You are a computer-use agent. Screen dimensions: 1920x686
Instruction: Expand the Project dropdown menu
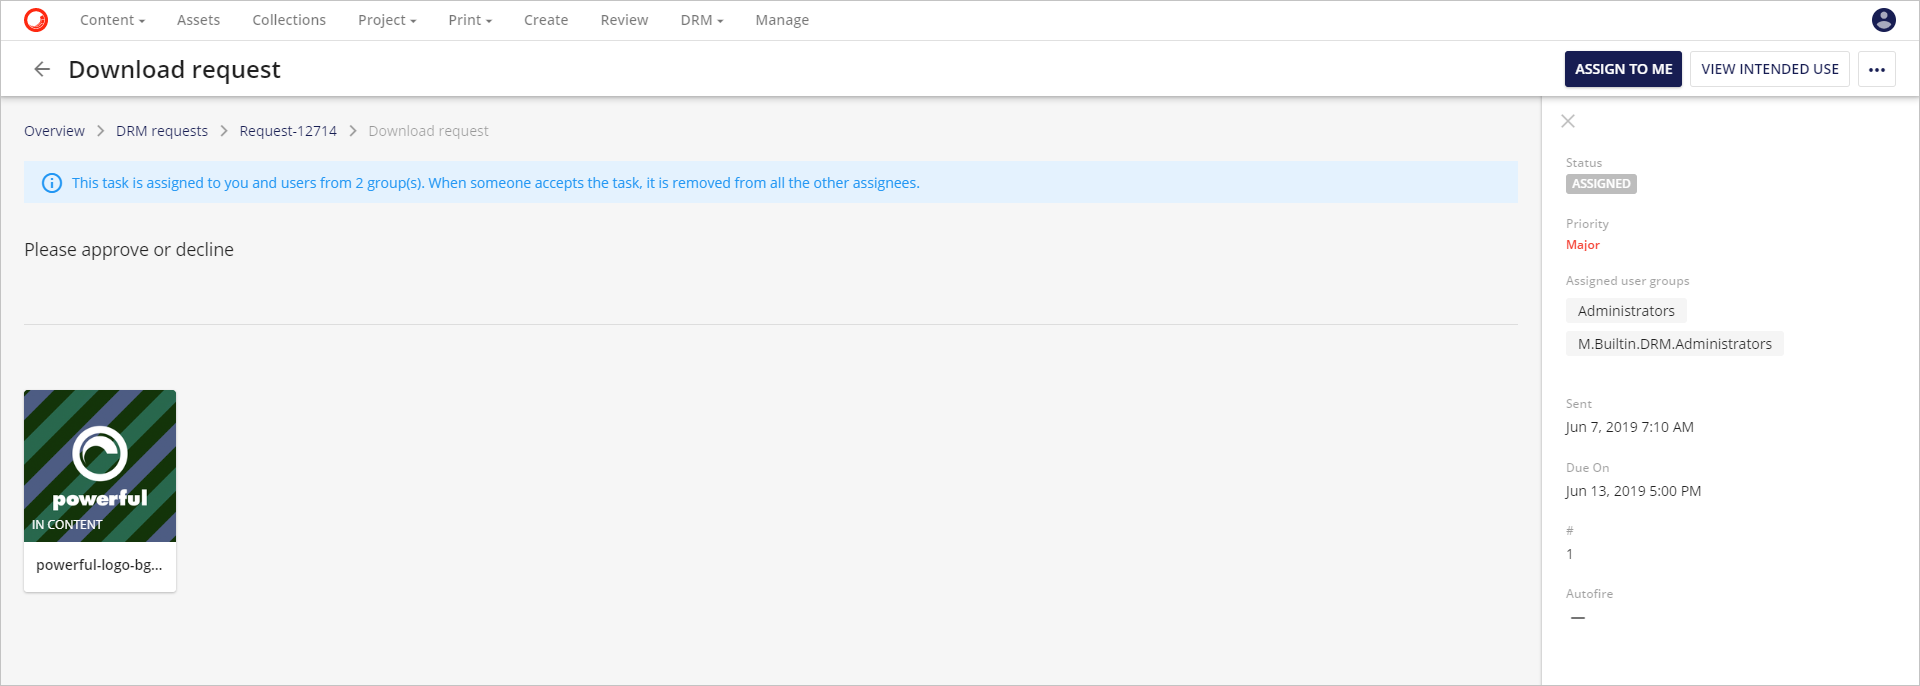click(x=387, y=20)
